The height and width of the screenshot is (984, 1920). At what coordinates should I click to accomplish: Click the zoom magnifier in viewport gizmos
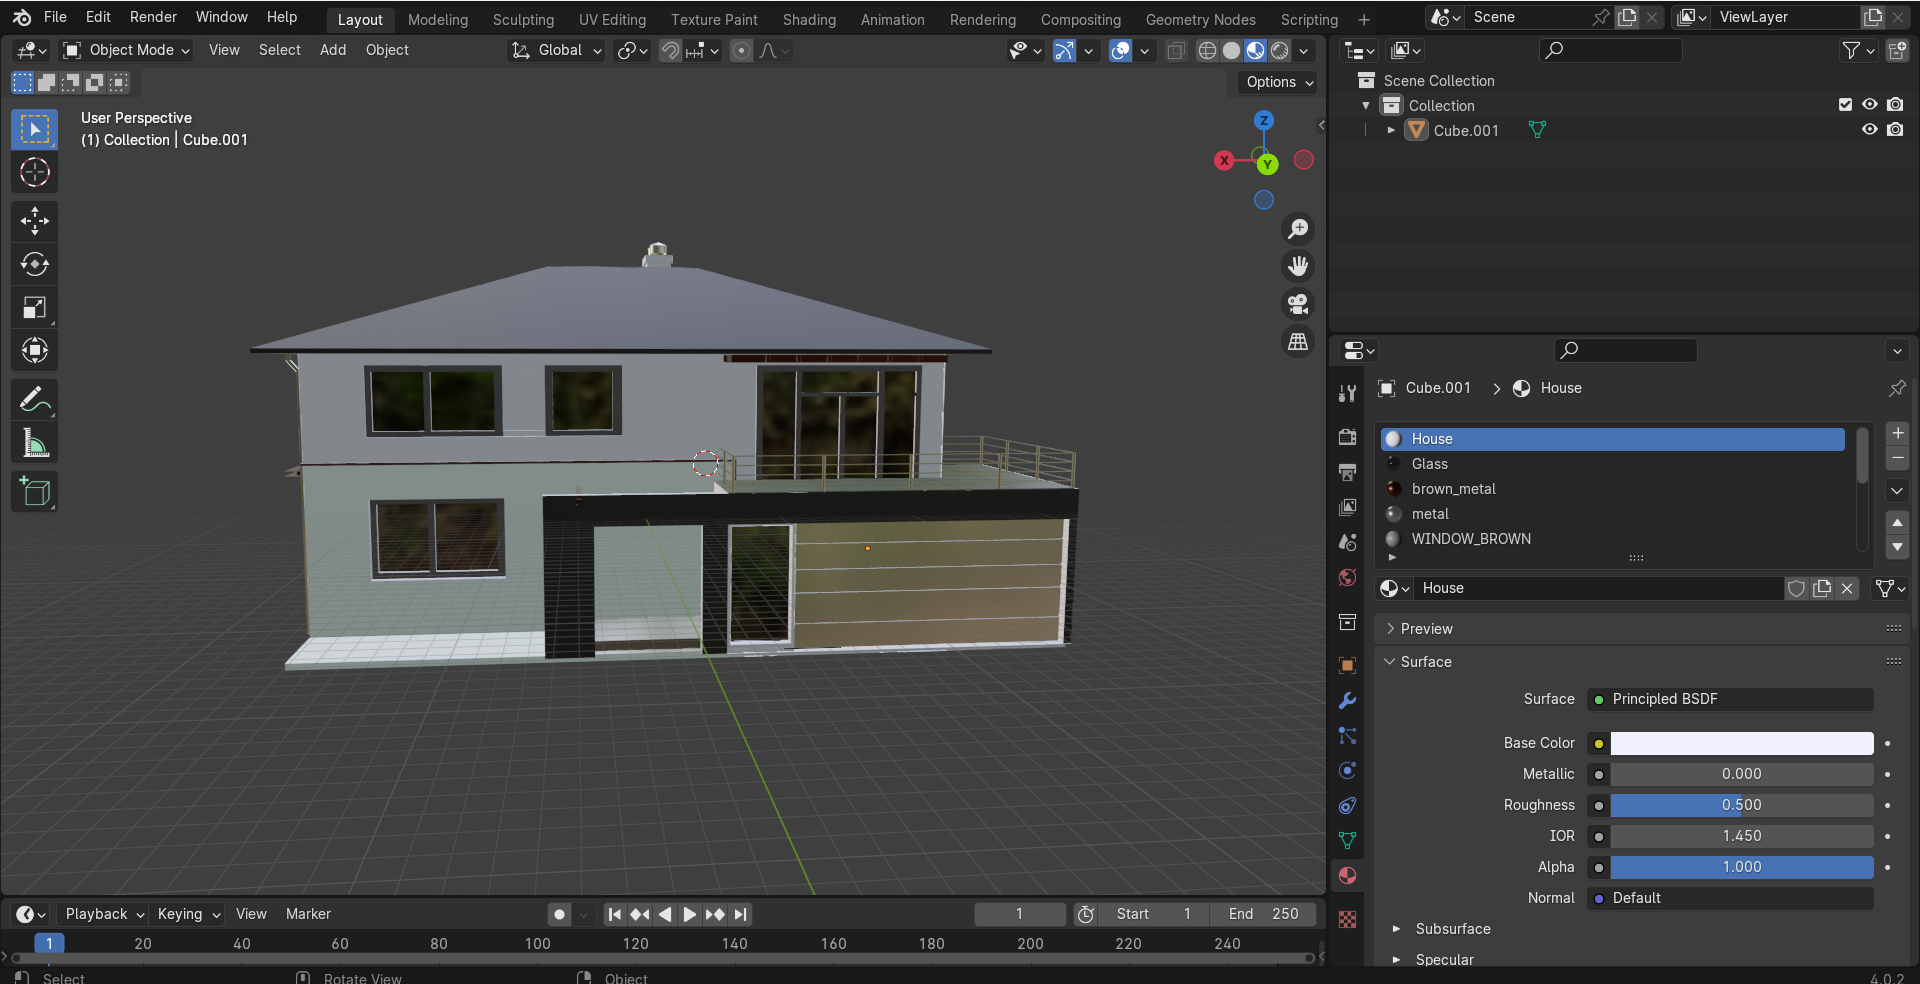coord(1297,229)
